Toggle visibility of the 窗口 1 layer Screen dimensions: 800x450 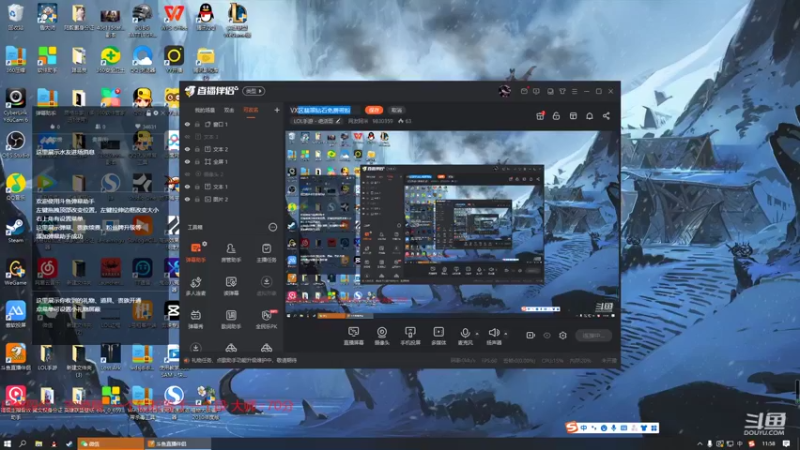187,124
